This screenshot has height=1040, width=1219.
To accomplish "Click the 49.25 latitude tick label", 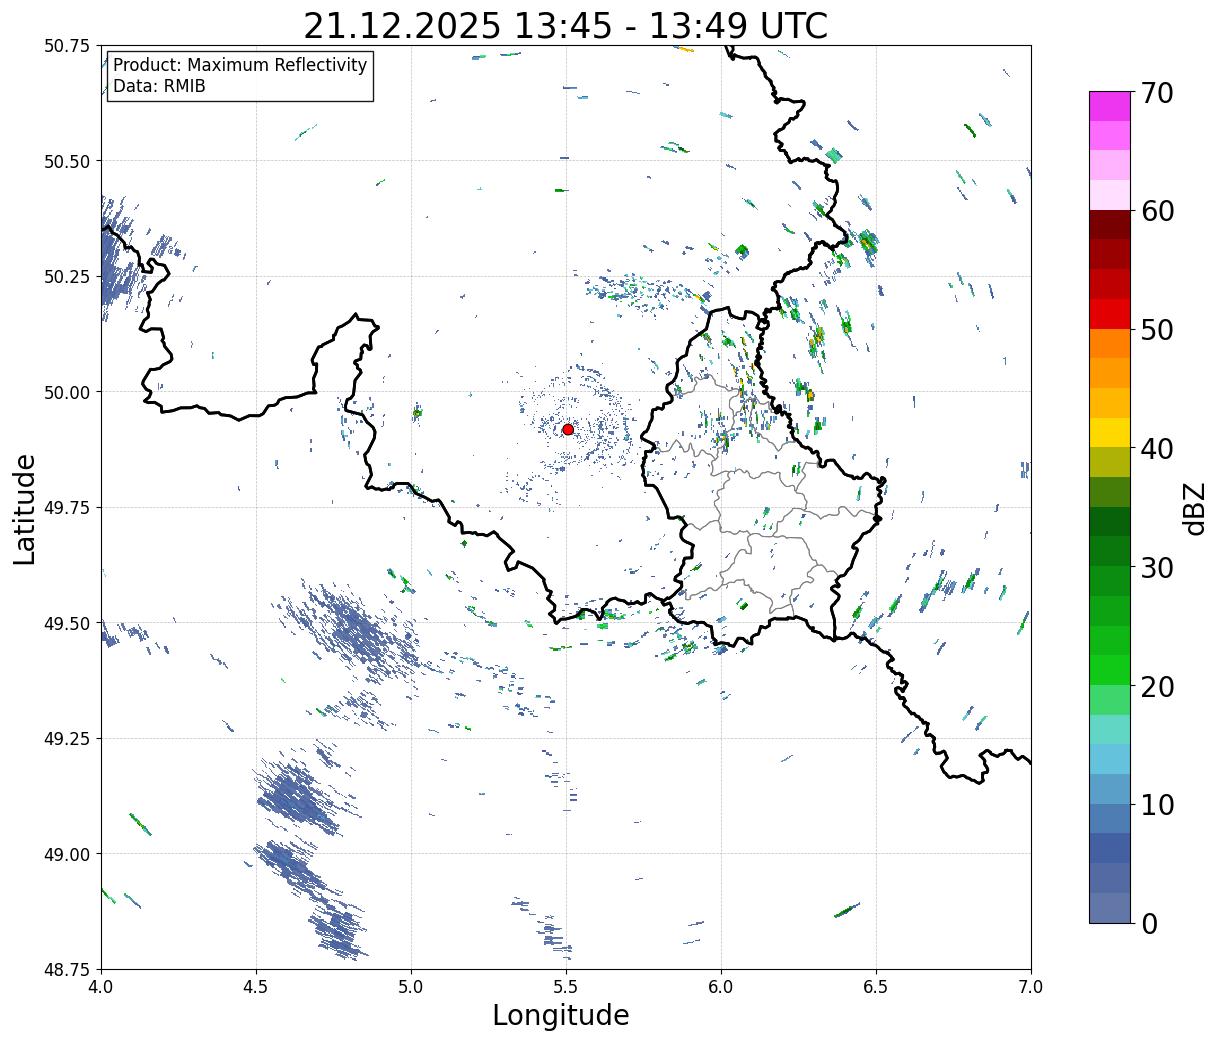I will (67, 739).
